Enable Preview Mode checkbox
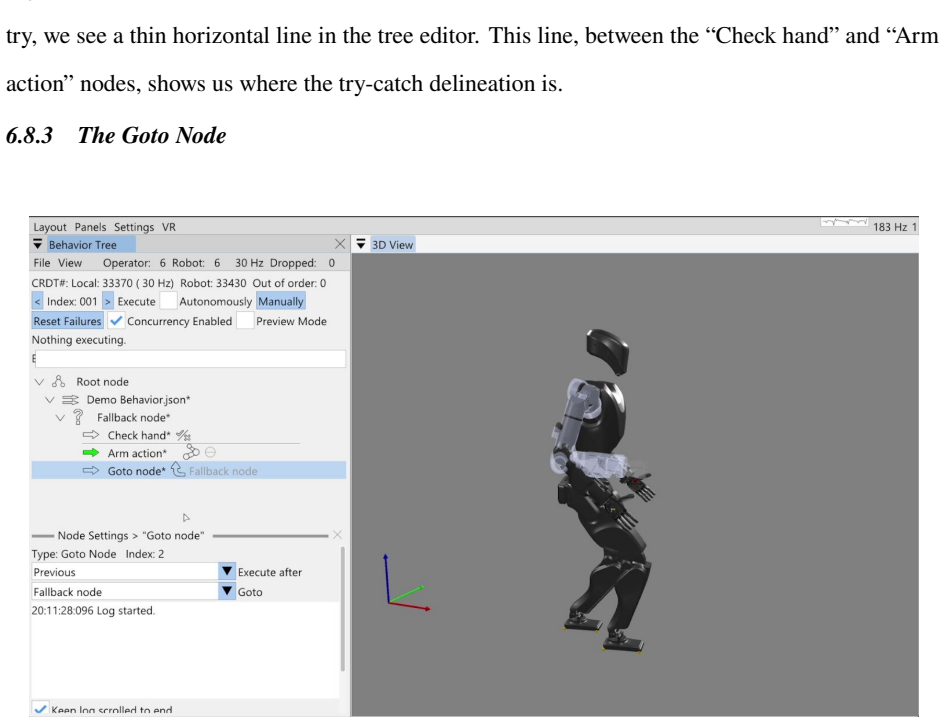The width and height of the screenshot is (945, 723). [x=245, y=321]
